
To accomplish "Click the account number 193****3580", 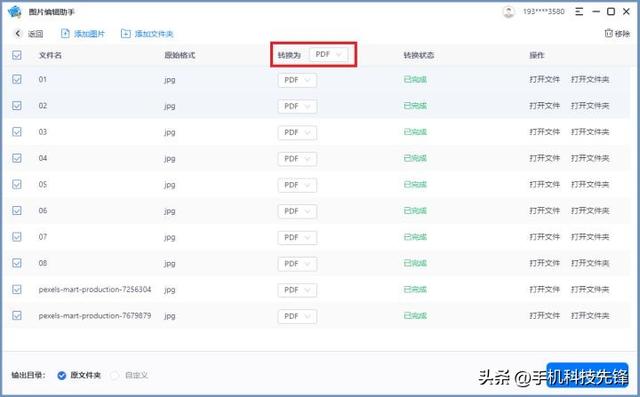I will [544, 12].
